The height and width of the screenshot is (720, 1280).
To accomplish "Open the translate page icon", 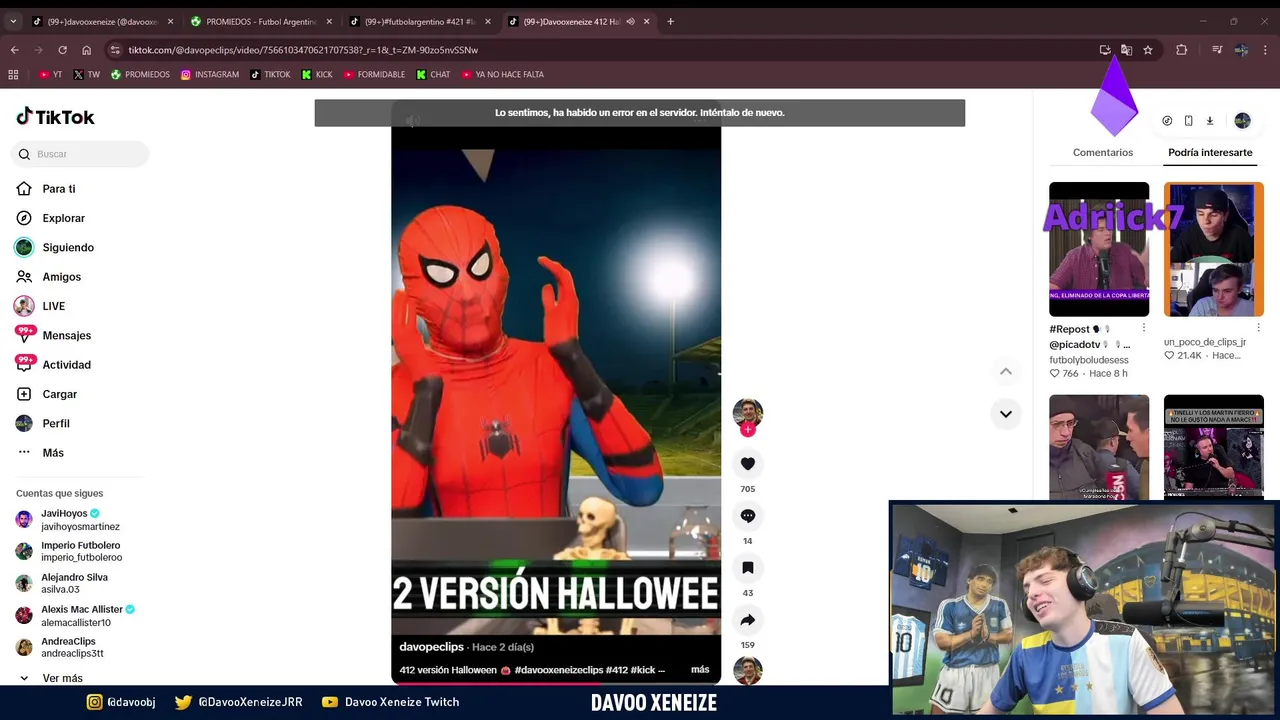I will tap(1126, 50).
